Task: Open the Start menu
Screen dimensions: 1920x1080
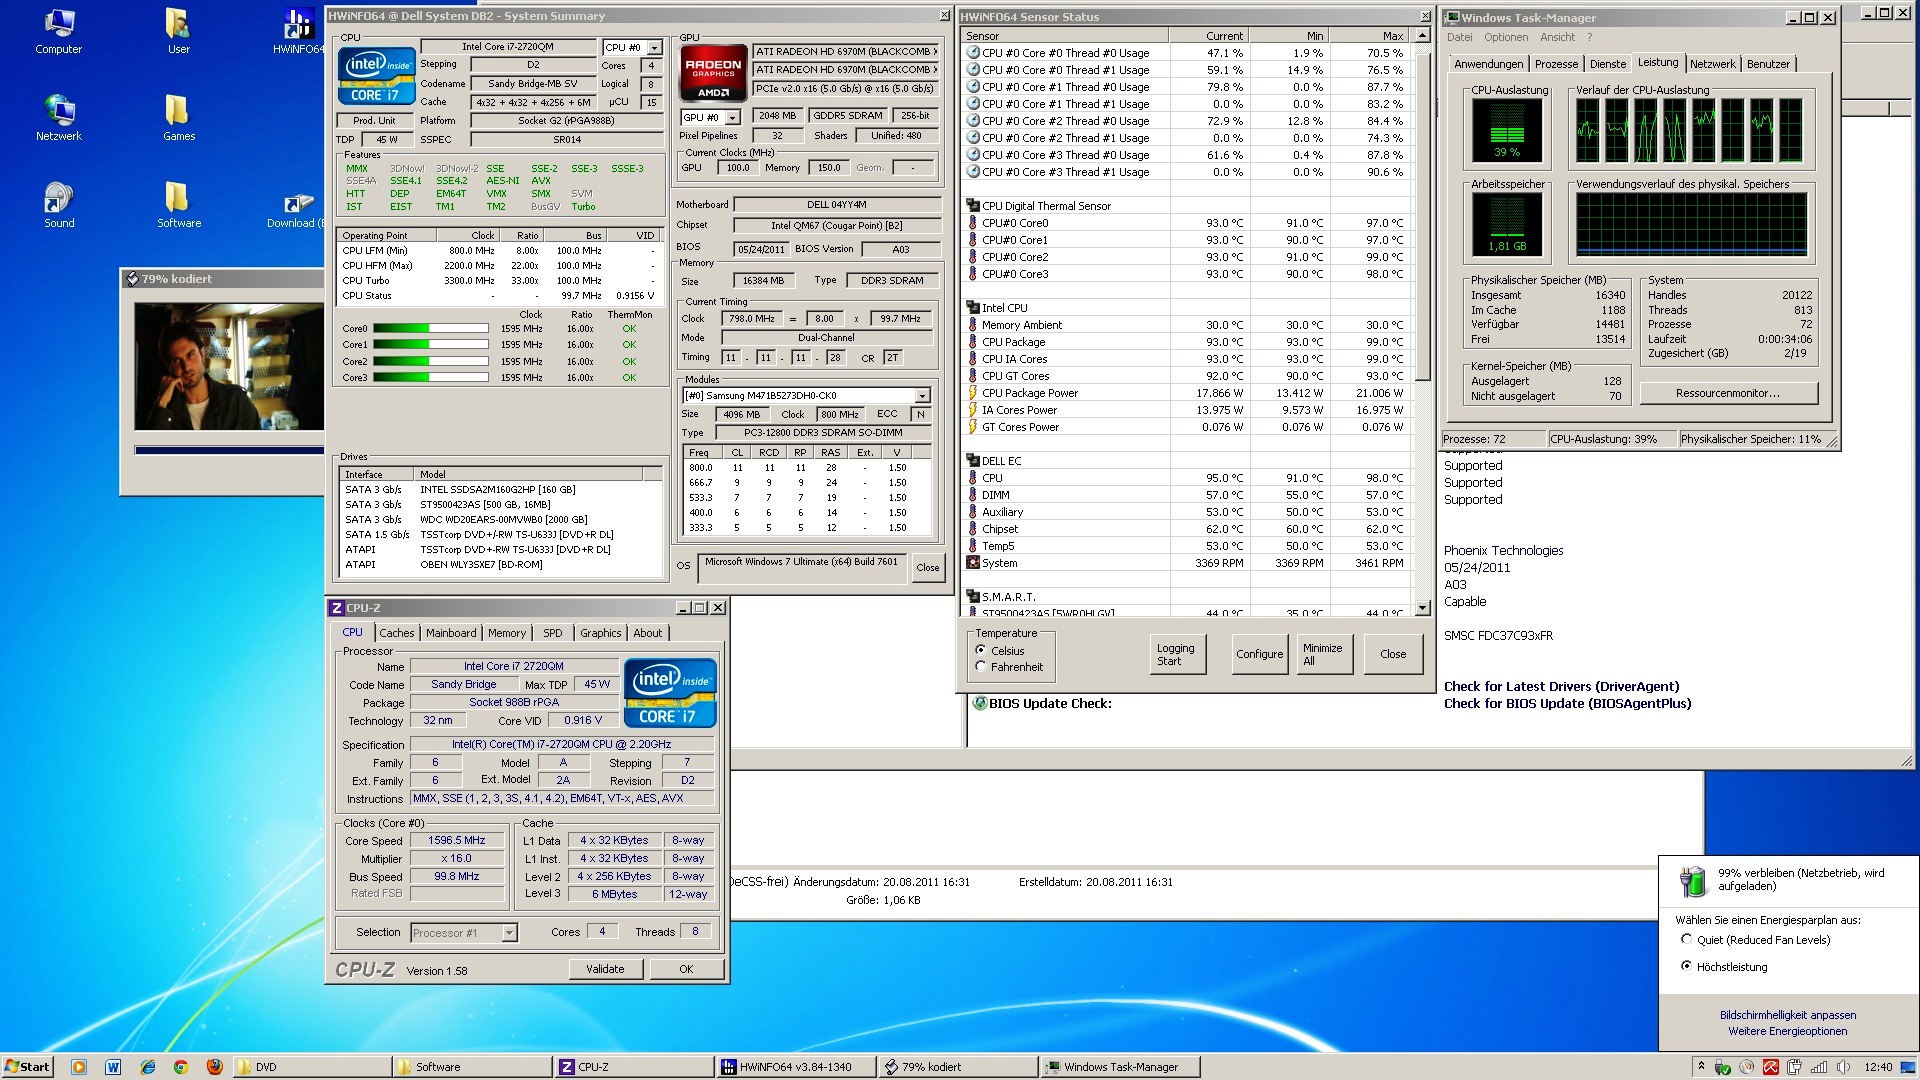Action: pos(27,1067)
